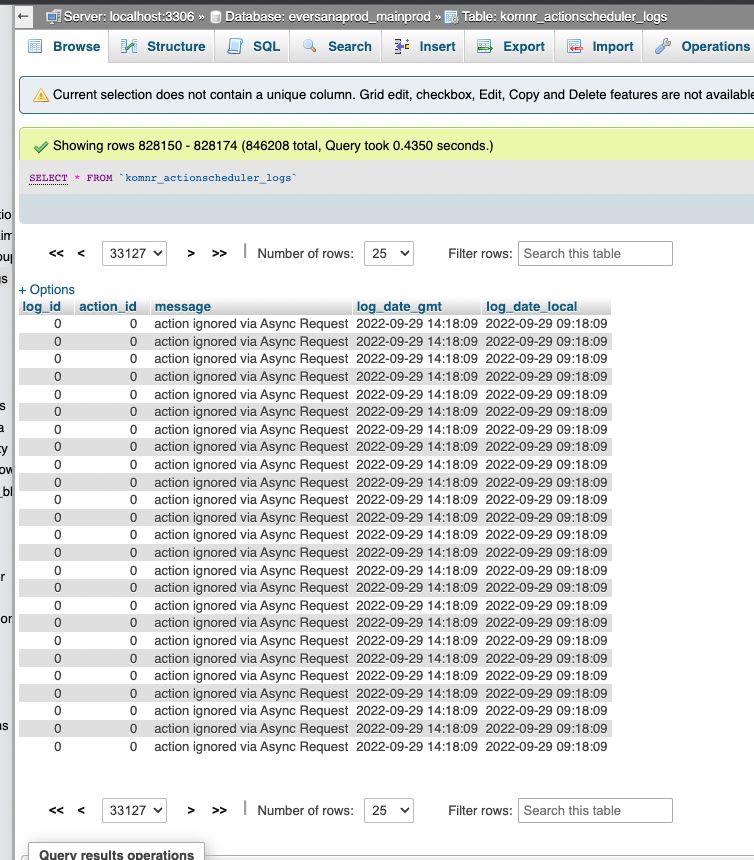Click the green checkmark success icon
Viewport: 754px width, 860px height.
41,146
